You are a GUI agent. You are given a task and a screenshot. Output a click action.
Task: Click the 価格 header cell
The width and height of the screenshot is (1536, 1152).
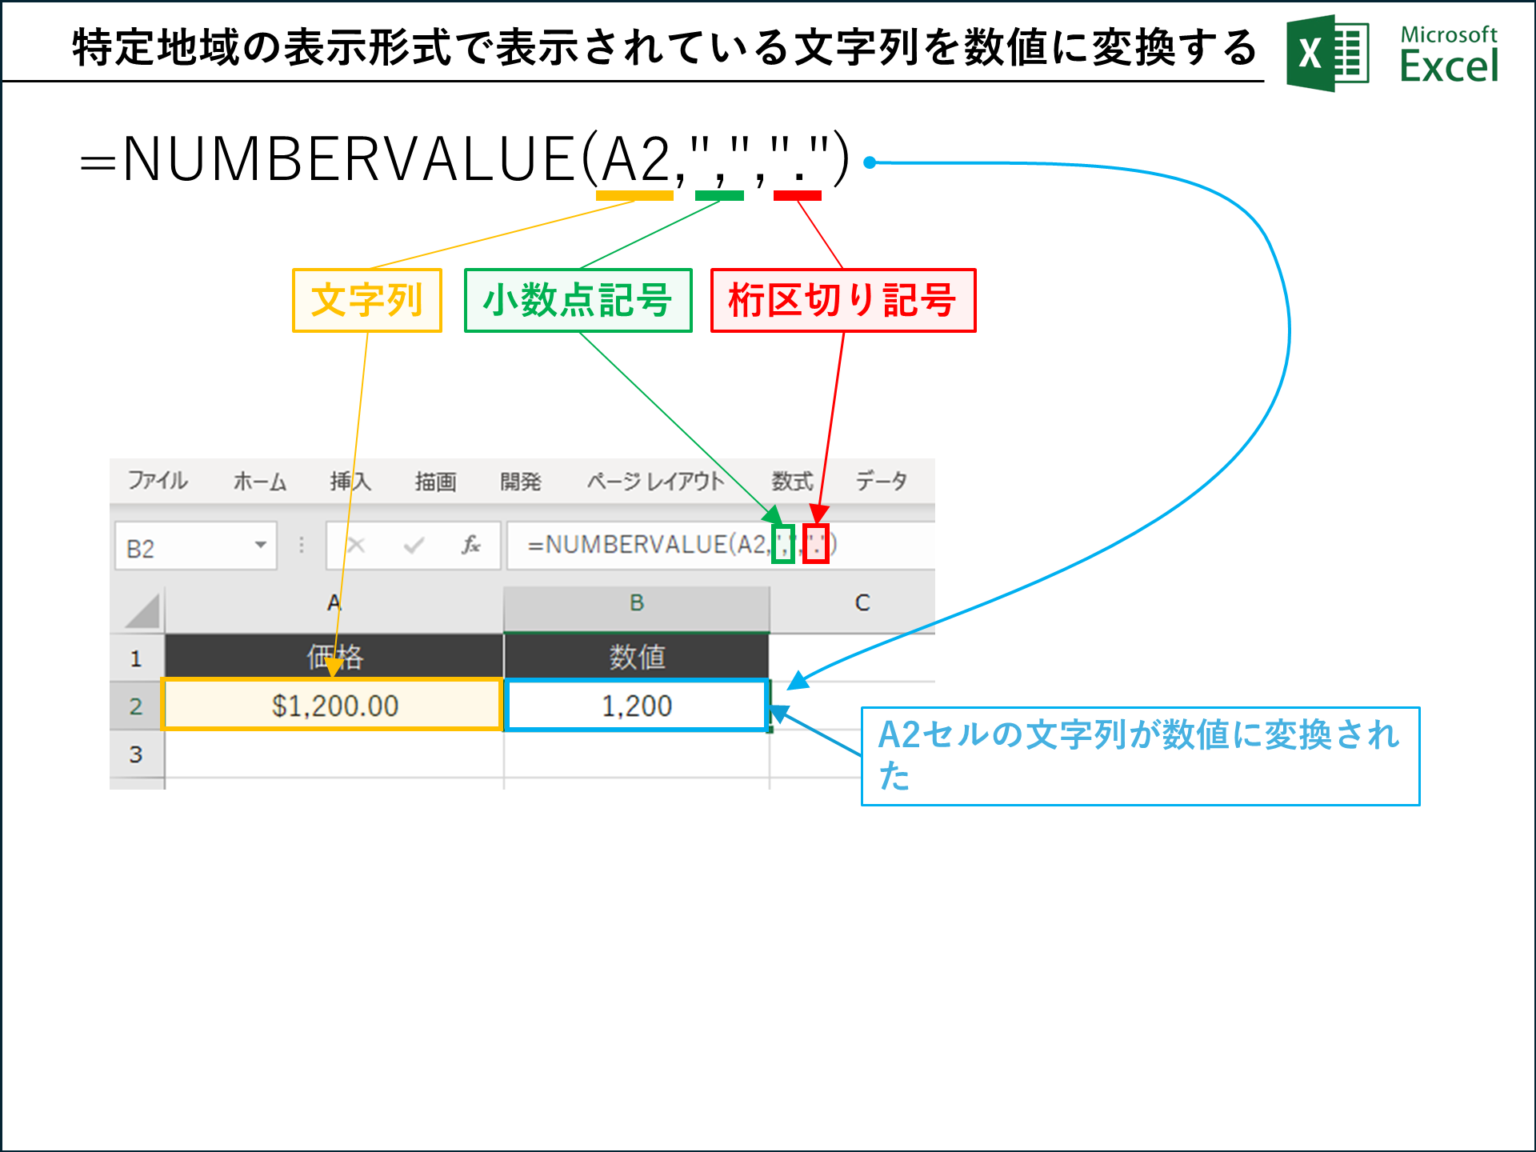point(334,657)
